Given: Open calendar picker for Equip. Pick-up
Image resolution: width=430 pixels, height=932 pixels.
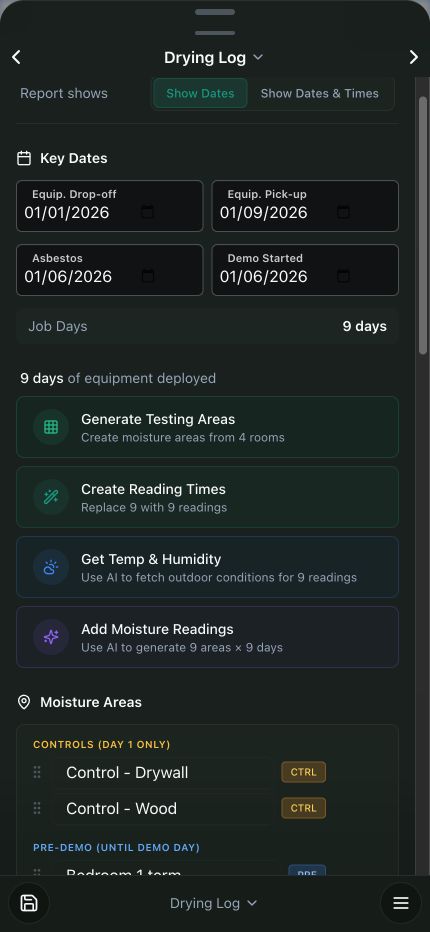Looking at the screenshot, I should [x=343, y=212].
